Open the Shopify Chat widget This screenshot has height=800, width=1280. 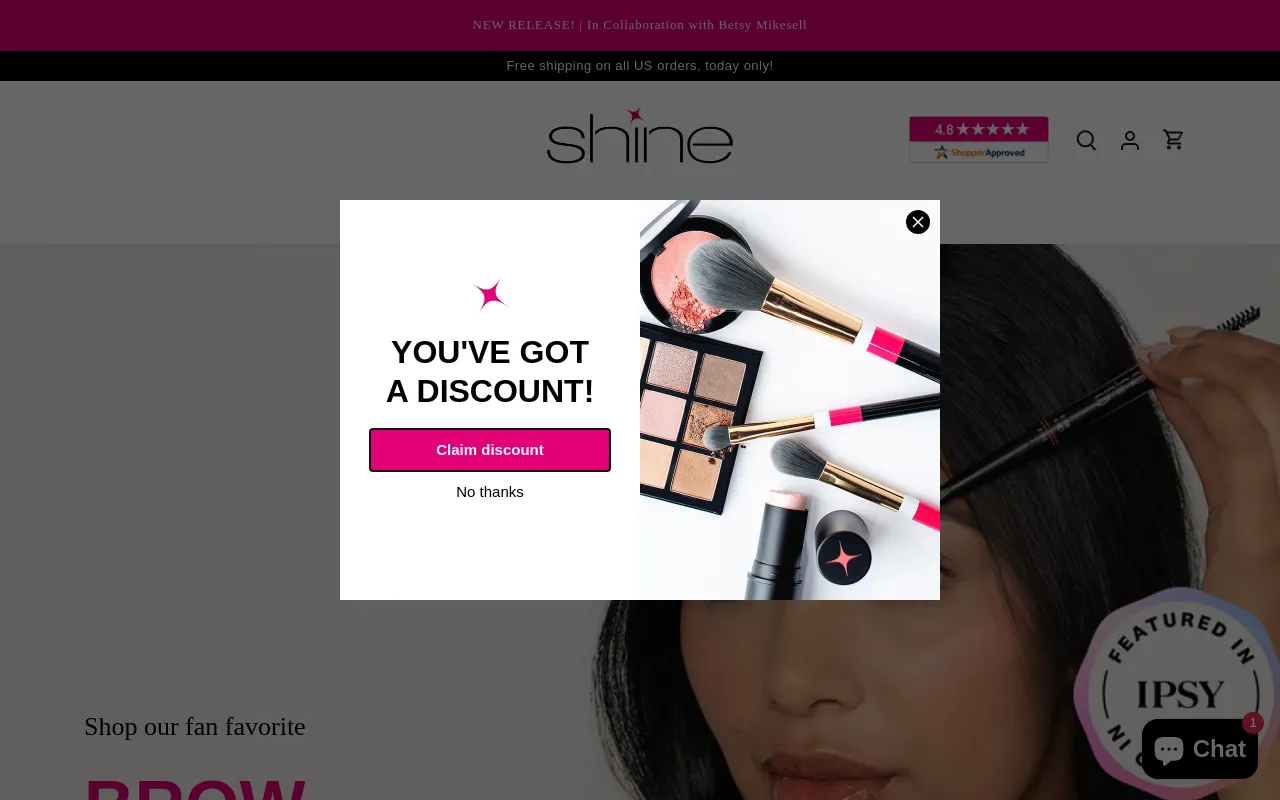pyautogui.click(x=1200, y=749)
